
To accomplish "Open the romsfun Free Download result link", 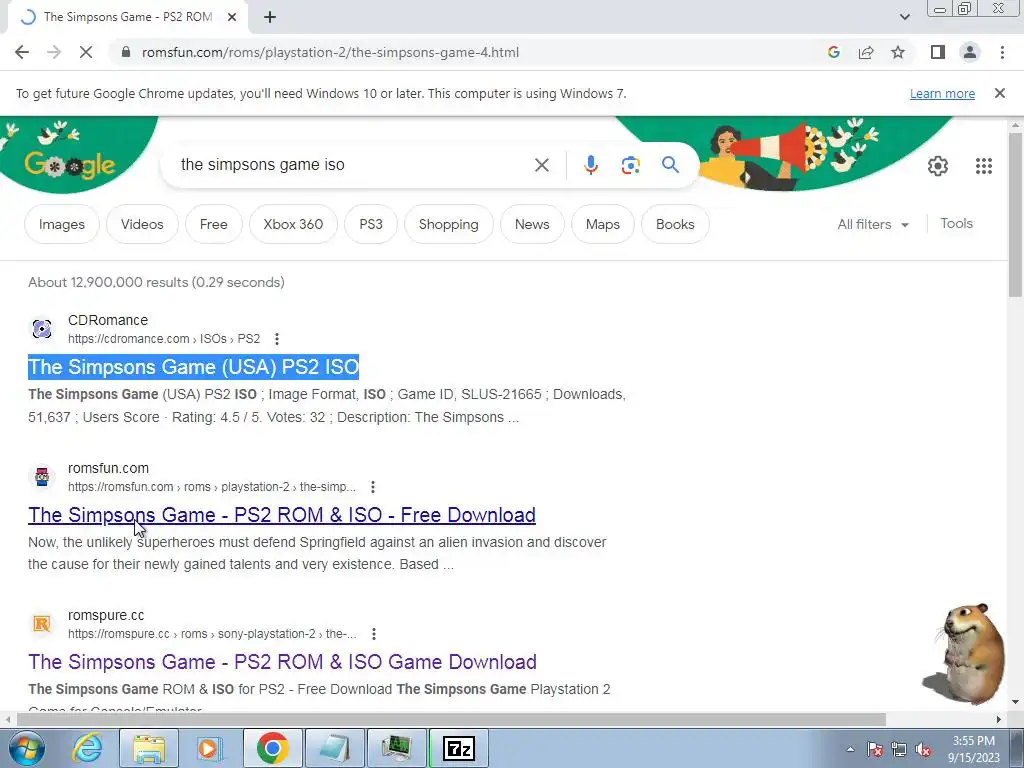I will pyautogui.click(x=281, y=515).
